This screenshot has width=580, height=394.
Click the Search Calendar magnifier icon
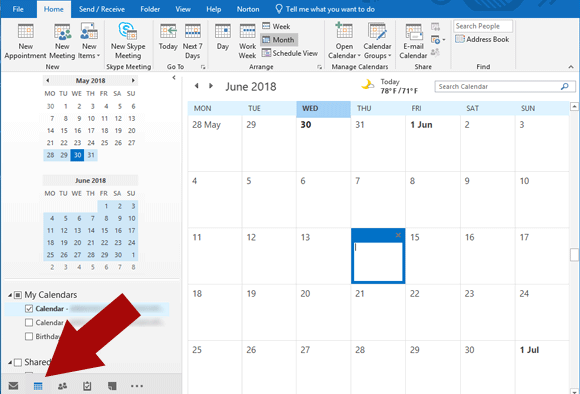[x=564, y=87]
